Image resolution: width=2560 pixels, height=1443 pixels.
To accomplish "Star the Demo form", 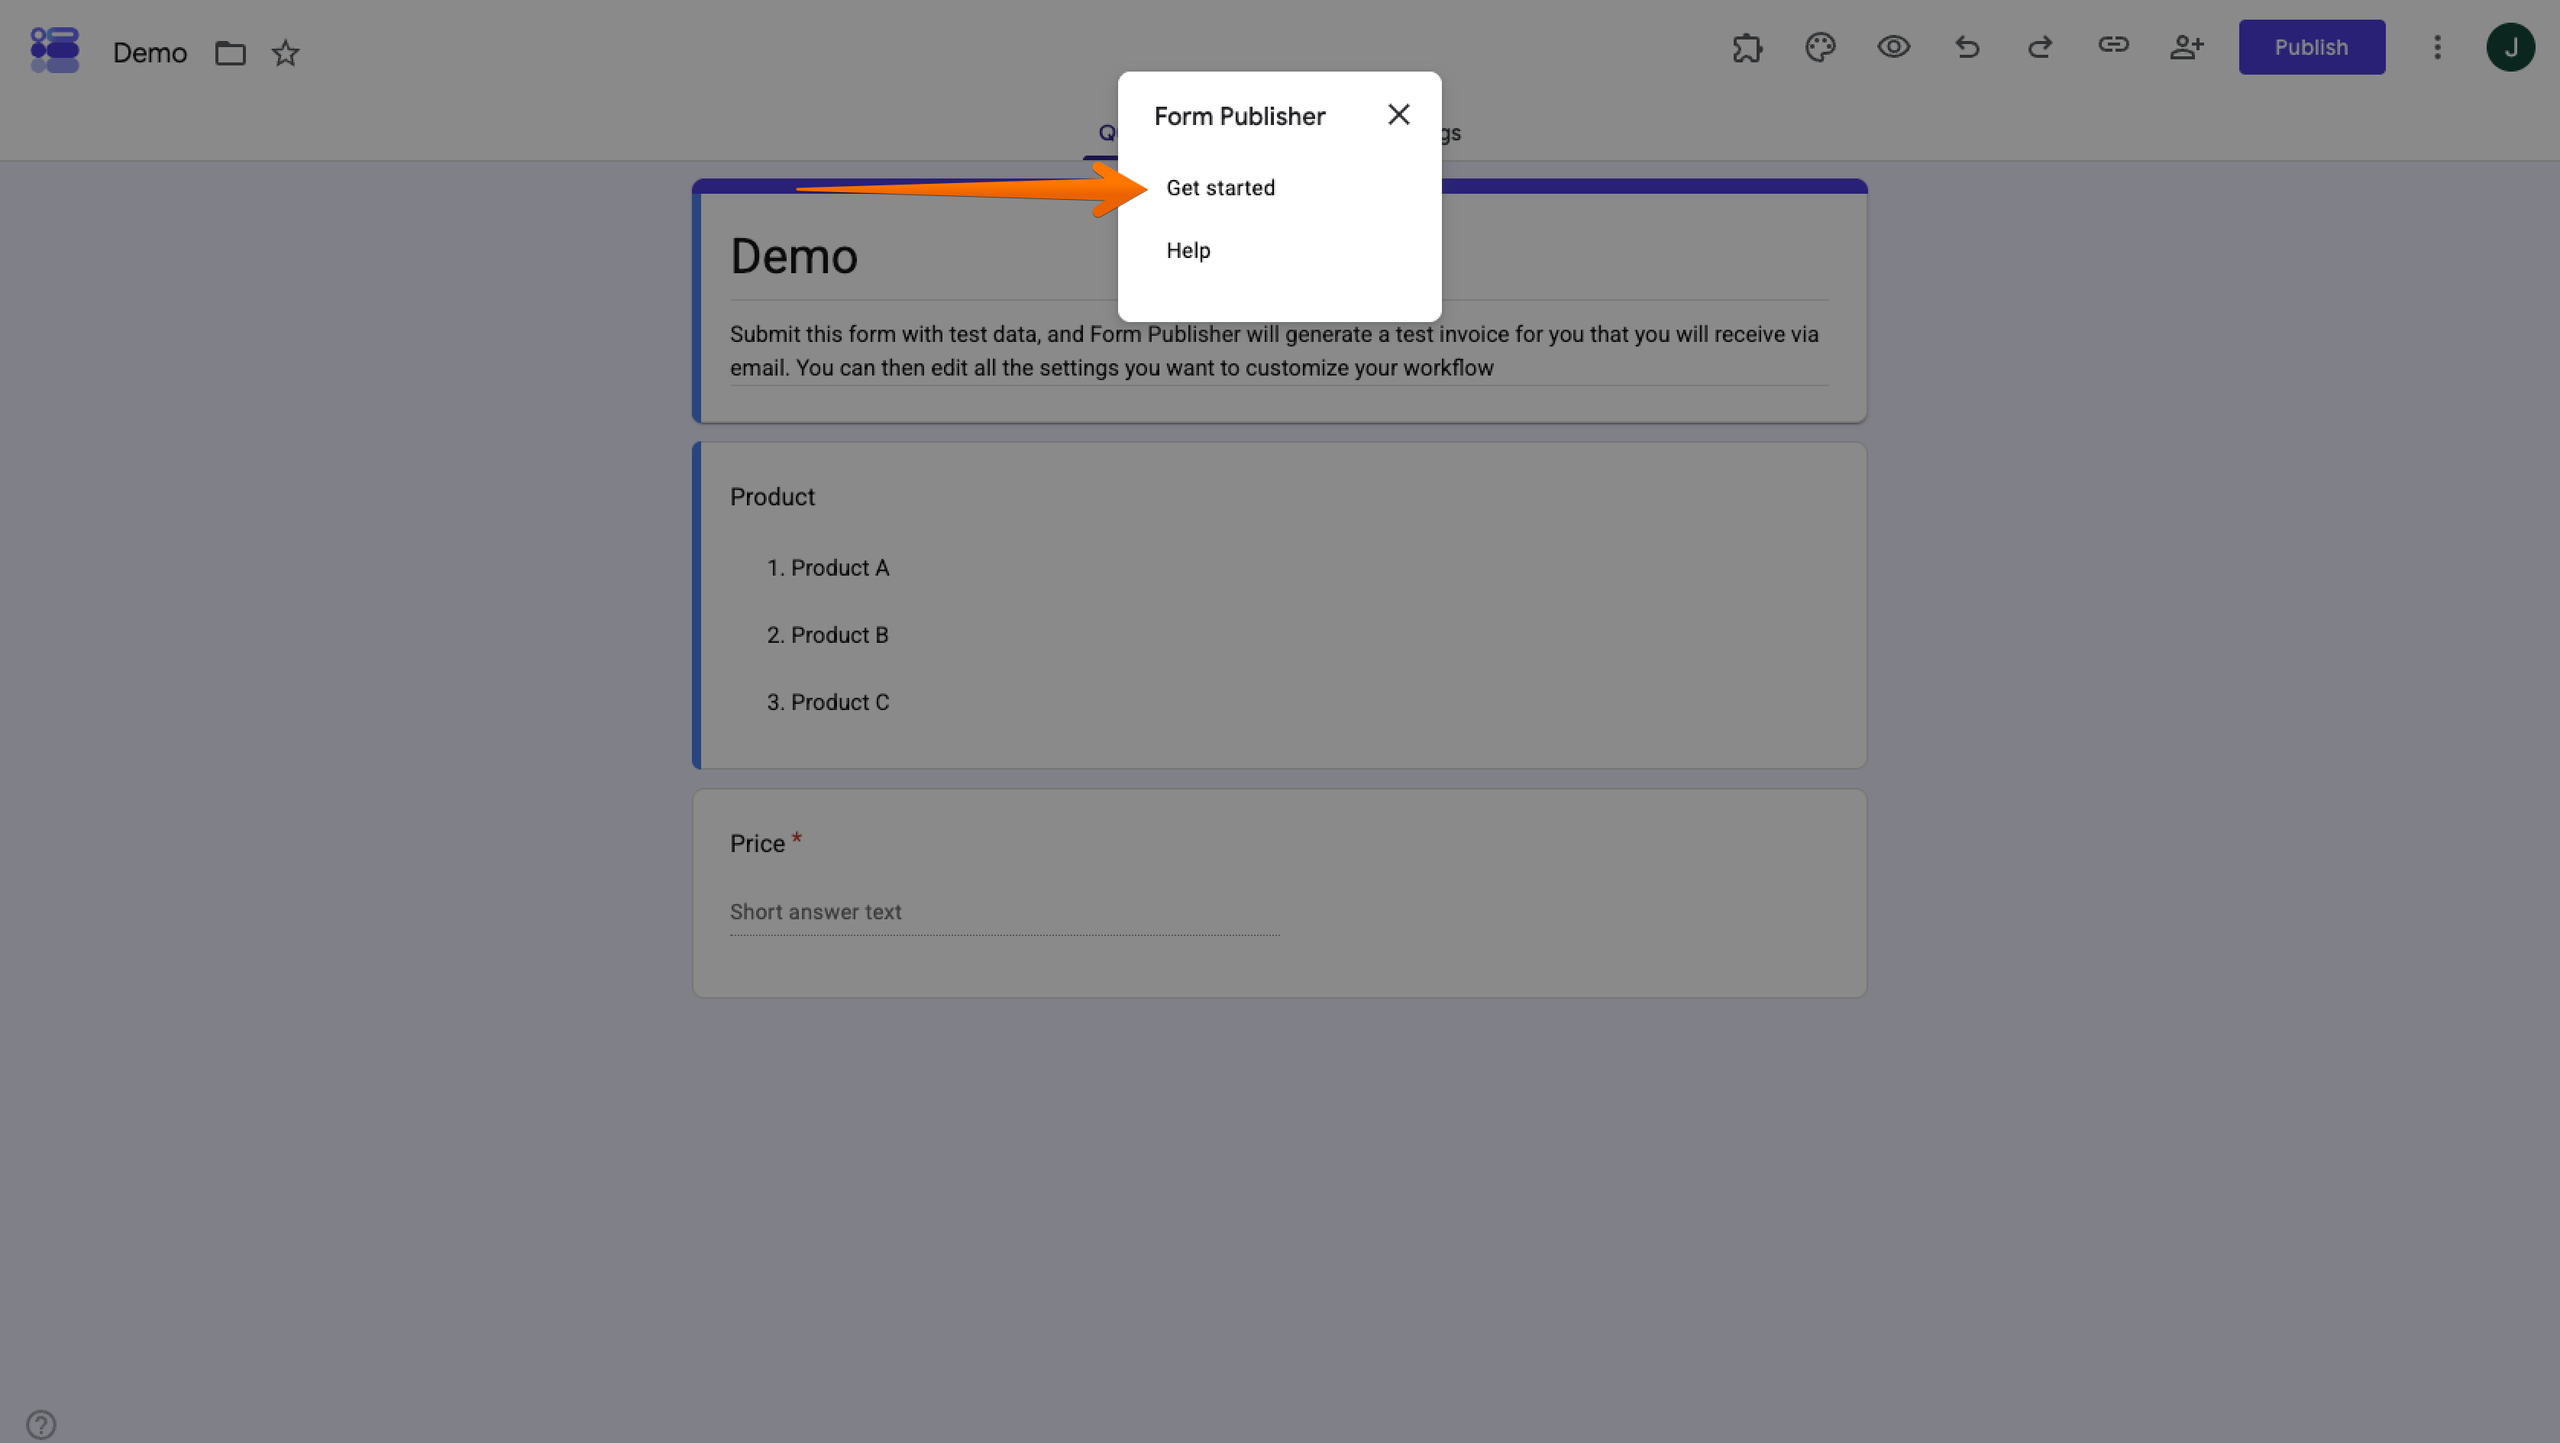I will (x=286, y=53).
